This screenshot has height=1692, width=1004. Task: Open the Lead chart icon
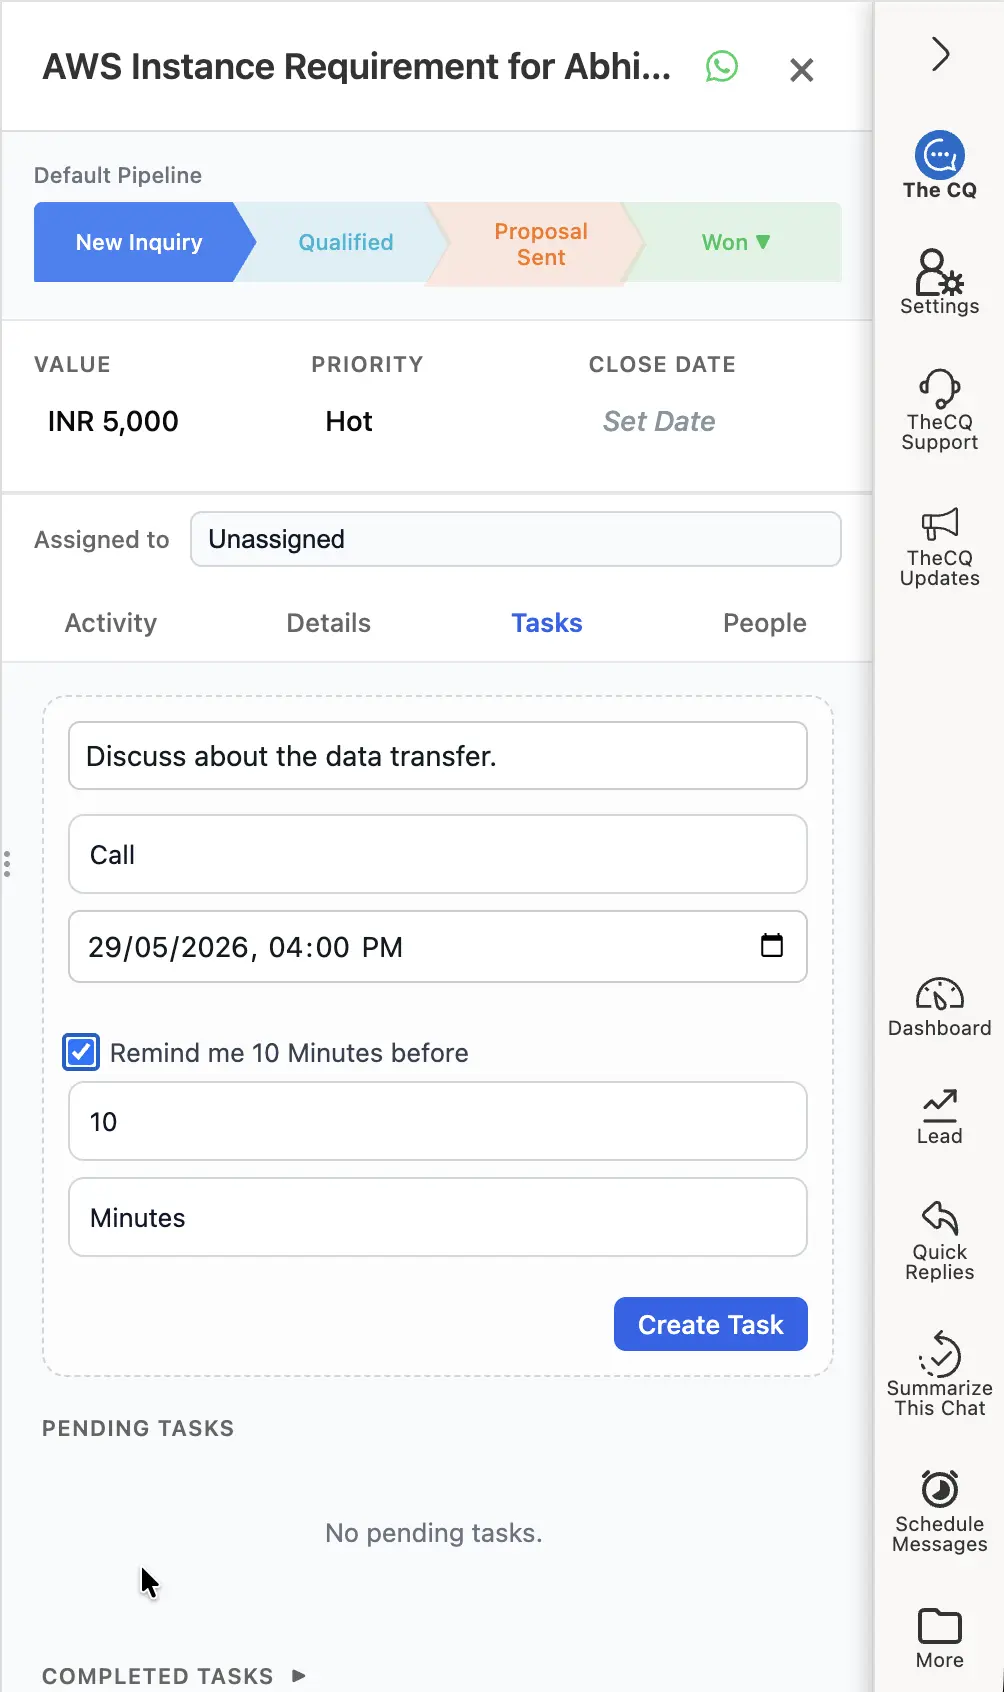[x=940, y=1105]
